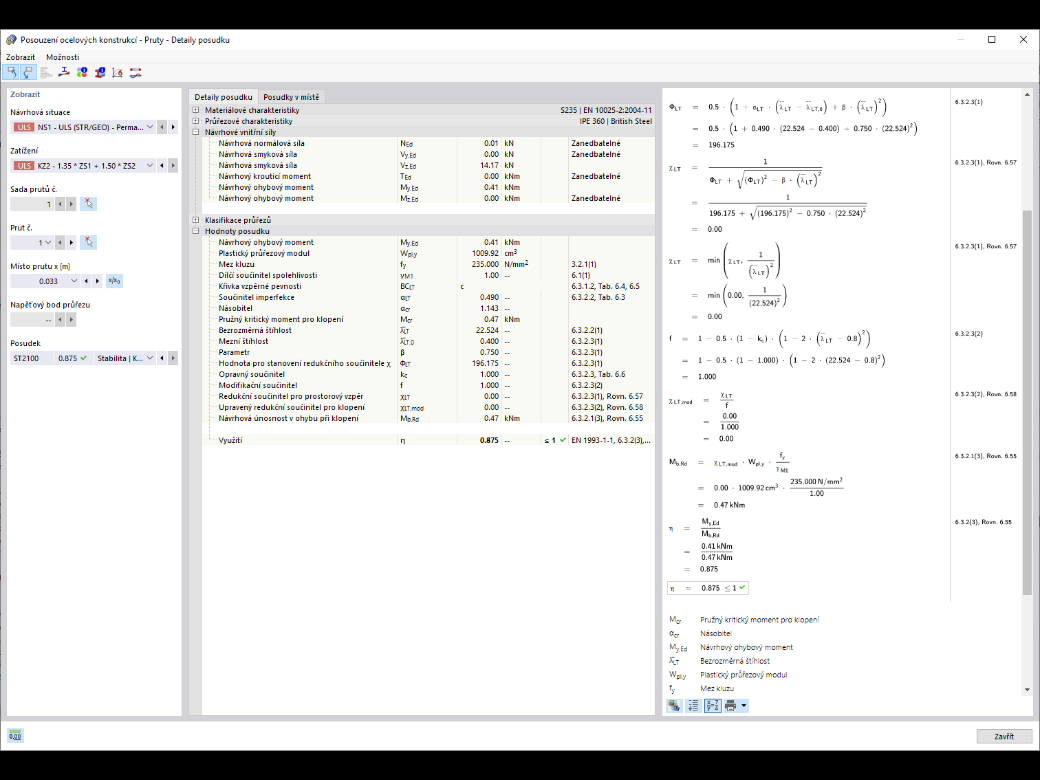
Task: Open the Posudek design check dropdown
Action: pos(150,358)
